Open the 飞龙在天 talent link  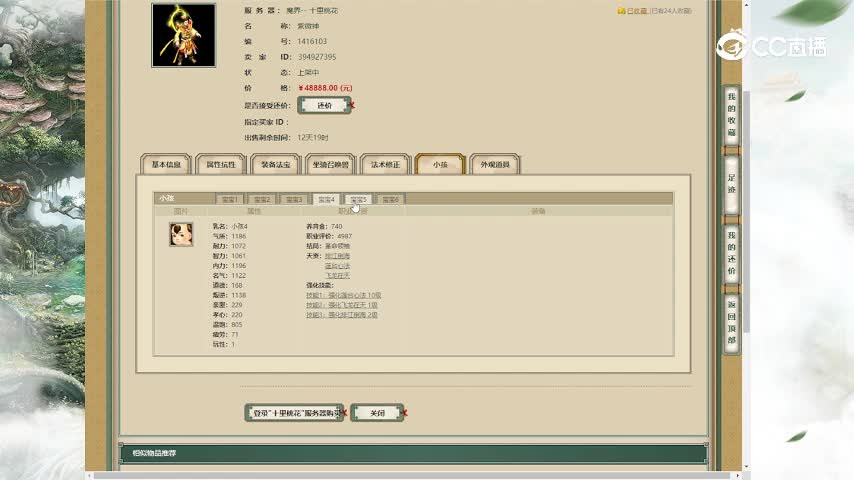click(x=337, y=276)
